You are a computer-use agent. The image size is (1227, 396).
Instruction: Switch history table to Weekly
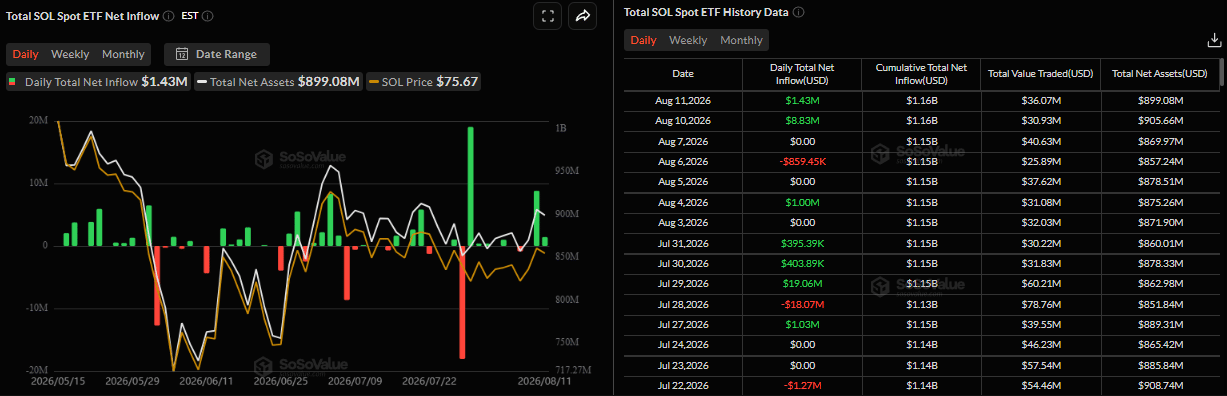(688, 40)
